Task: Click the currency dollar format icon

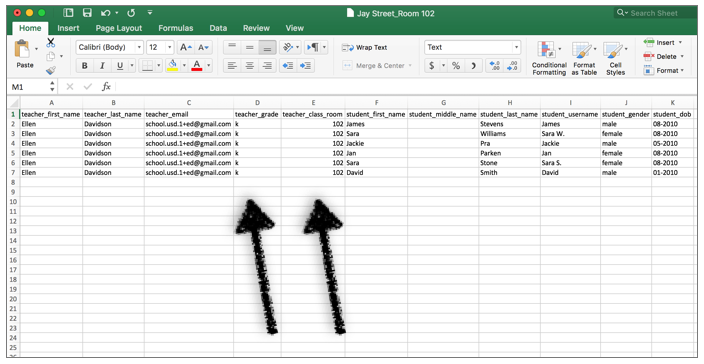Action: pyautogui.click(x=431, y=66)
